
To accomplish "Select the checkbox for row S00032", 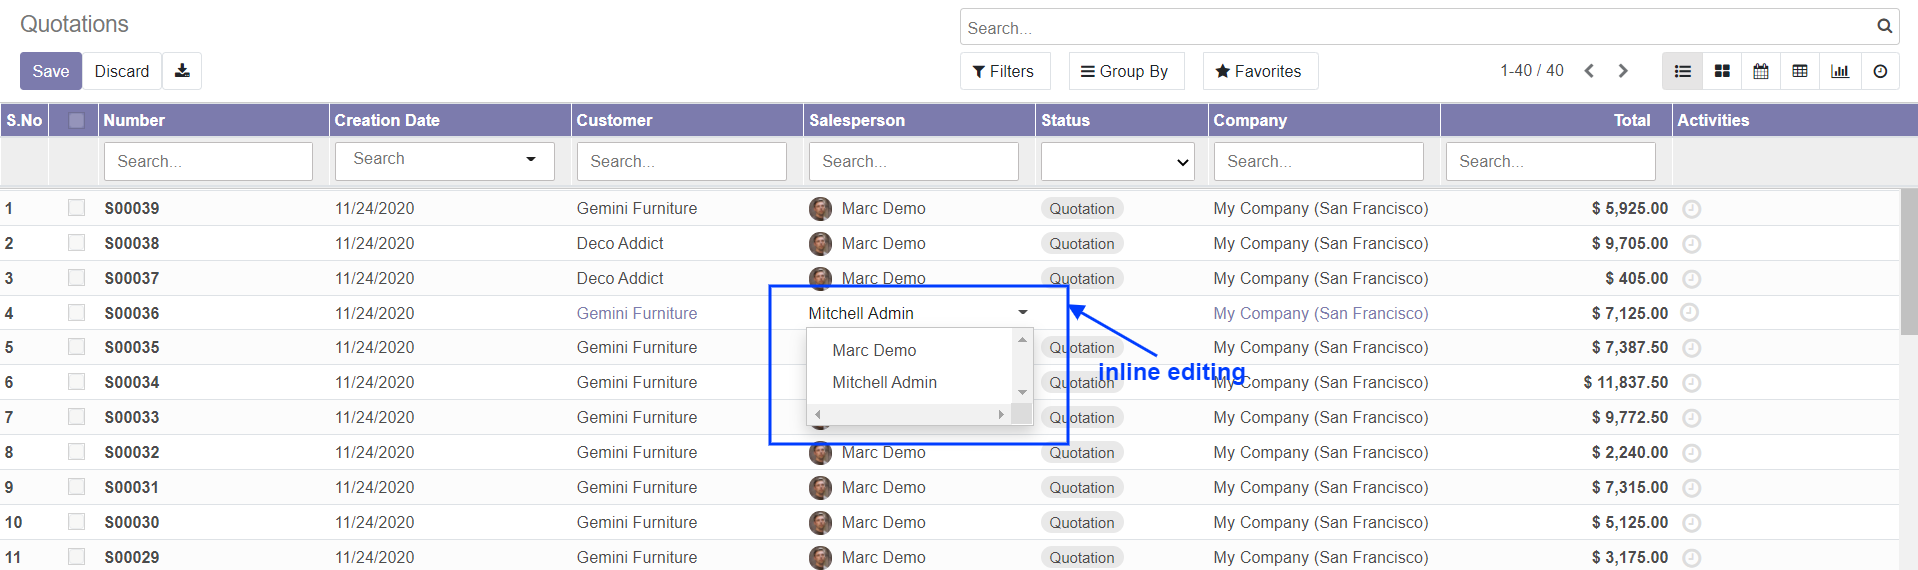I will 76,452.
